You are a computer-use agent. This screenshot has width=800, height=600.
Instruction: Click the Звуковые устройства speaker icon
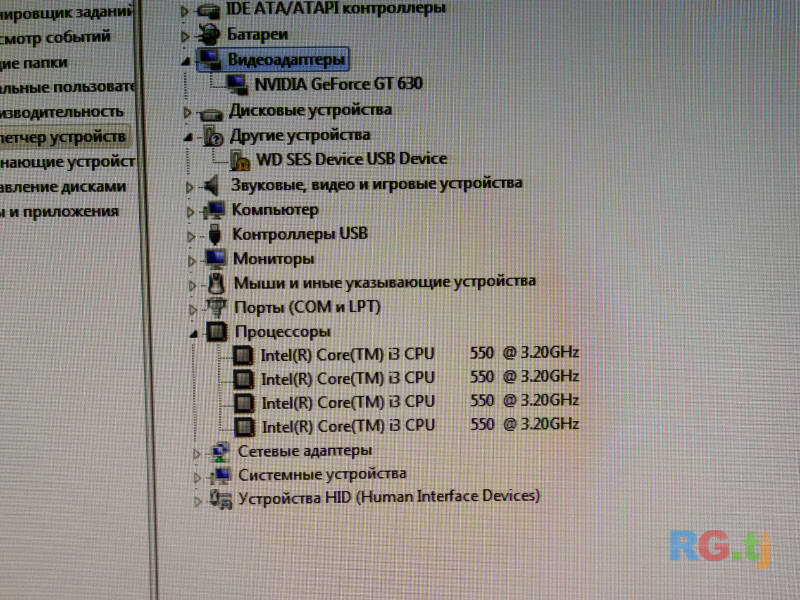click(x=211, y=185)
